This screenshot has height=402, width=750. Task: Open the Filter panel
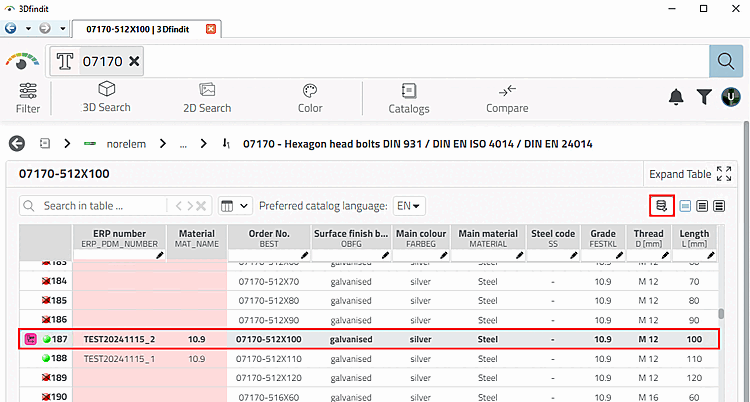(x=28, y=98)
